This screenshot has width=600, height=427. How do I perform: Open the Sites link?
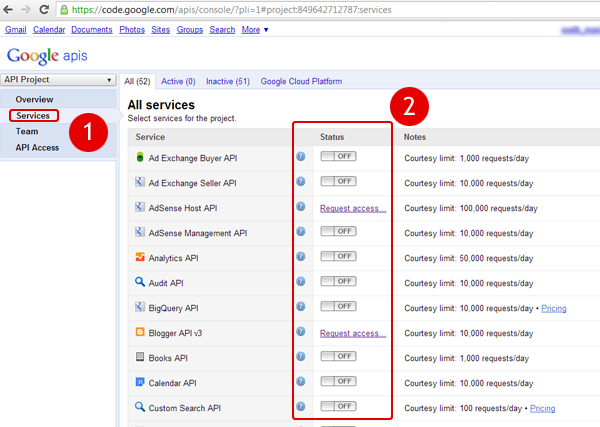(x=161, y=30)
